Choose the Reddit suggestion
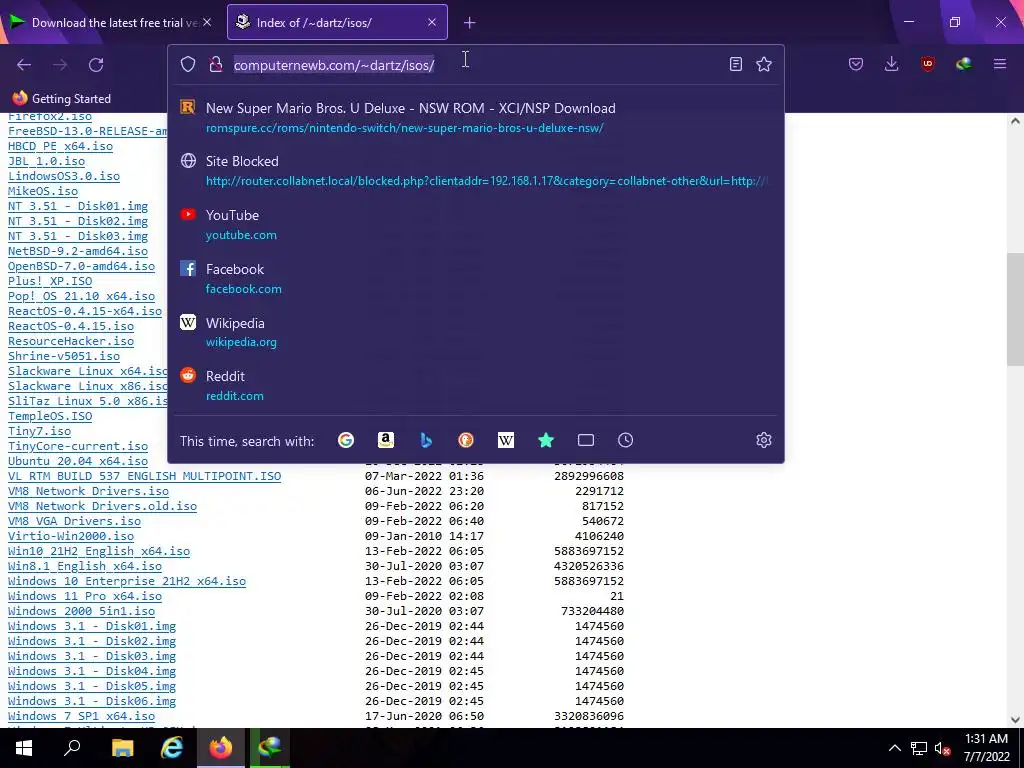 coord(475,386)
